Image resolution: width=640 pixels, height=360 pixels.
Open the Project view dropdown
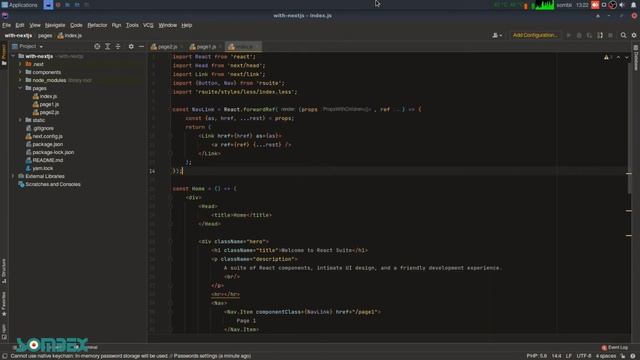[x=27, y=47]
